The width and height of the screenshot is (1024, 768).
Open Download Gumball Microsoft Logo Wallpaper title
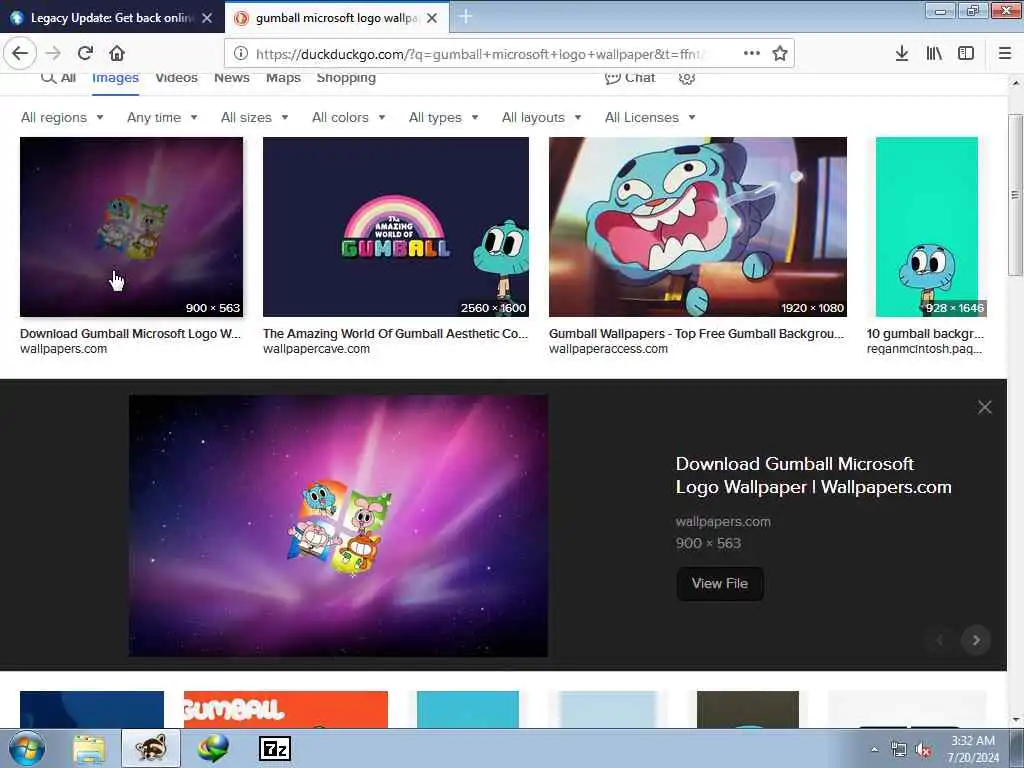813,475
